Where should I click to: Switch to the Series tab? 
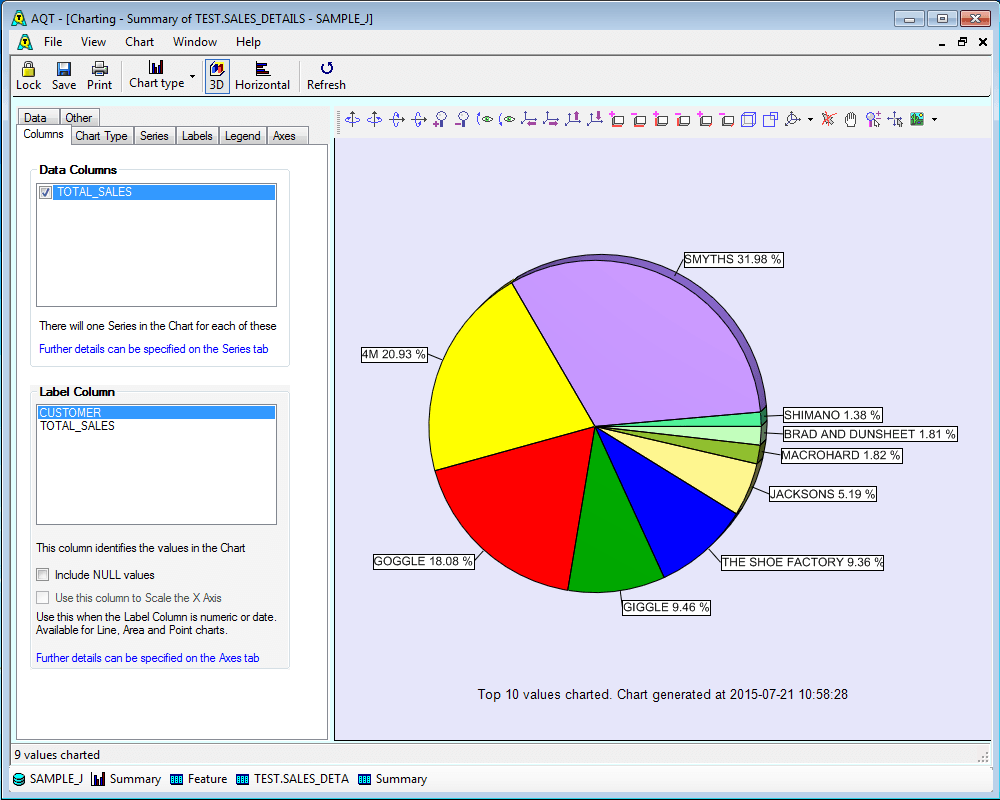pos(154,136)
